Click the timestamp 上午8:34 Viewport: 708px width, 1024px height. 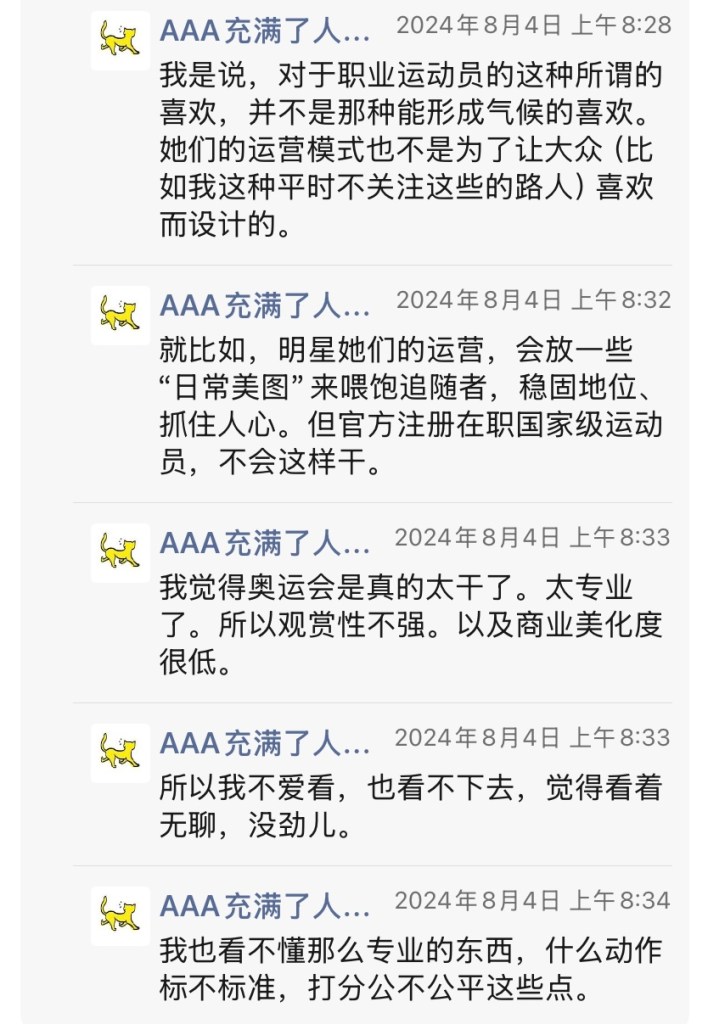click(532, 901)
